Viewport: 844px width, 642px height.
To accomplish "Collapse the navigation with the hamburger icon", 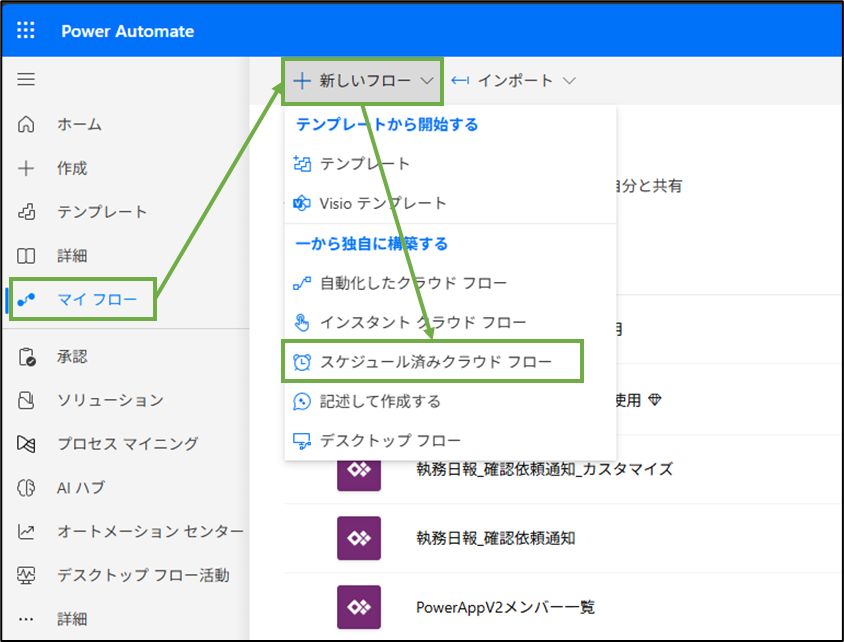I will tap(26, 79).
